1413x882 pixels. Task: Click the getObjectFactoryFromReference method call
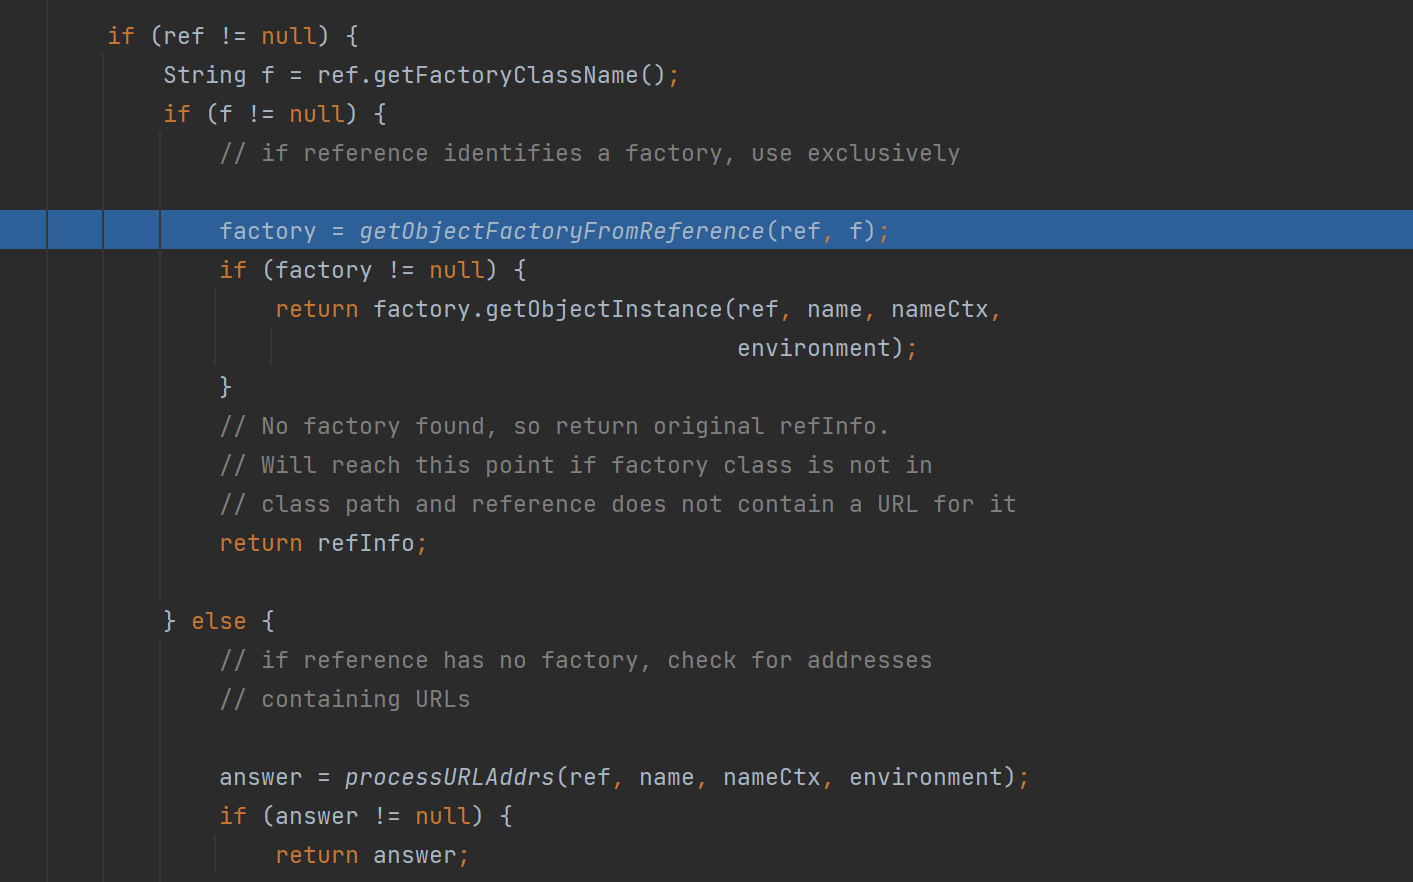click(561, 231)
